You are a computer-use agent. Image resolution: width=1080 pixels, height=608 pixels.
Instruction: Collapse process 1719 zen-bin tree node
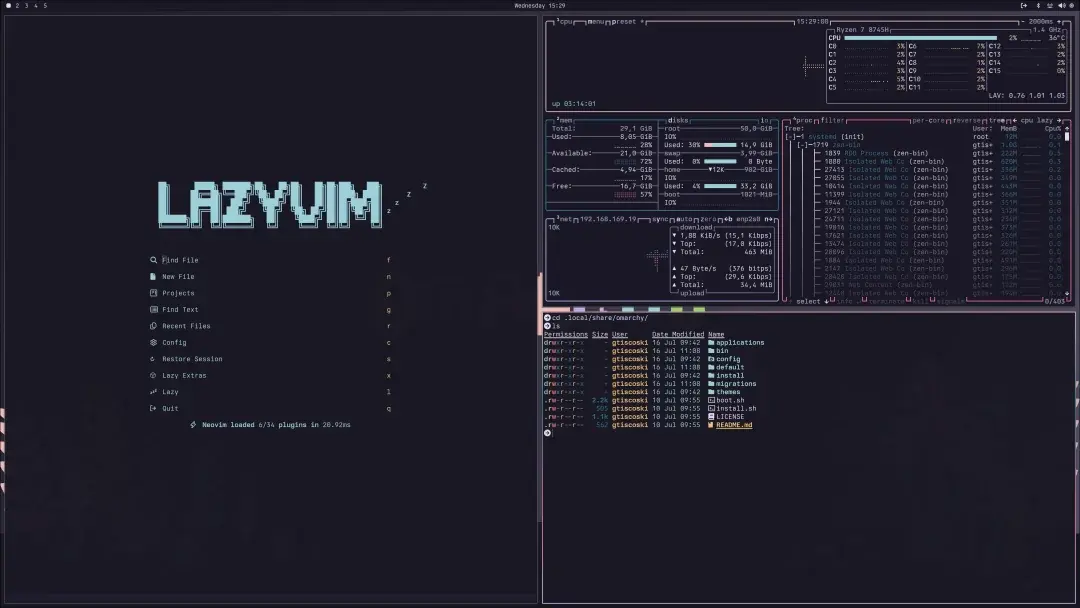803,145
